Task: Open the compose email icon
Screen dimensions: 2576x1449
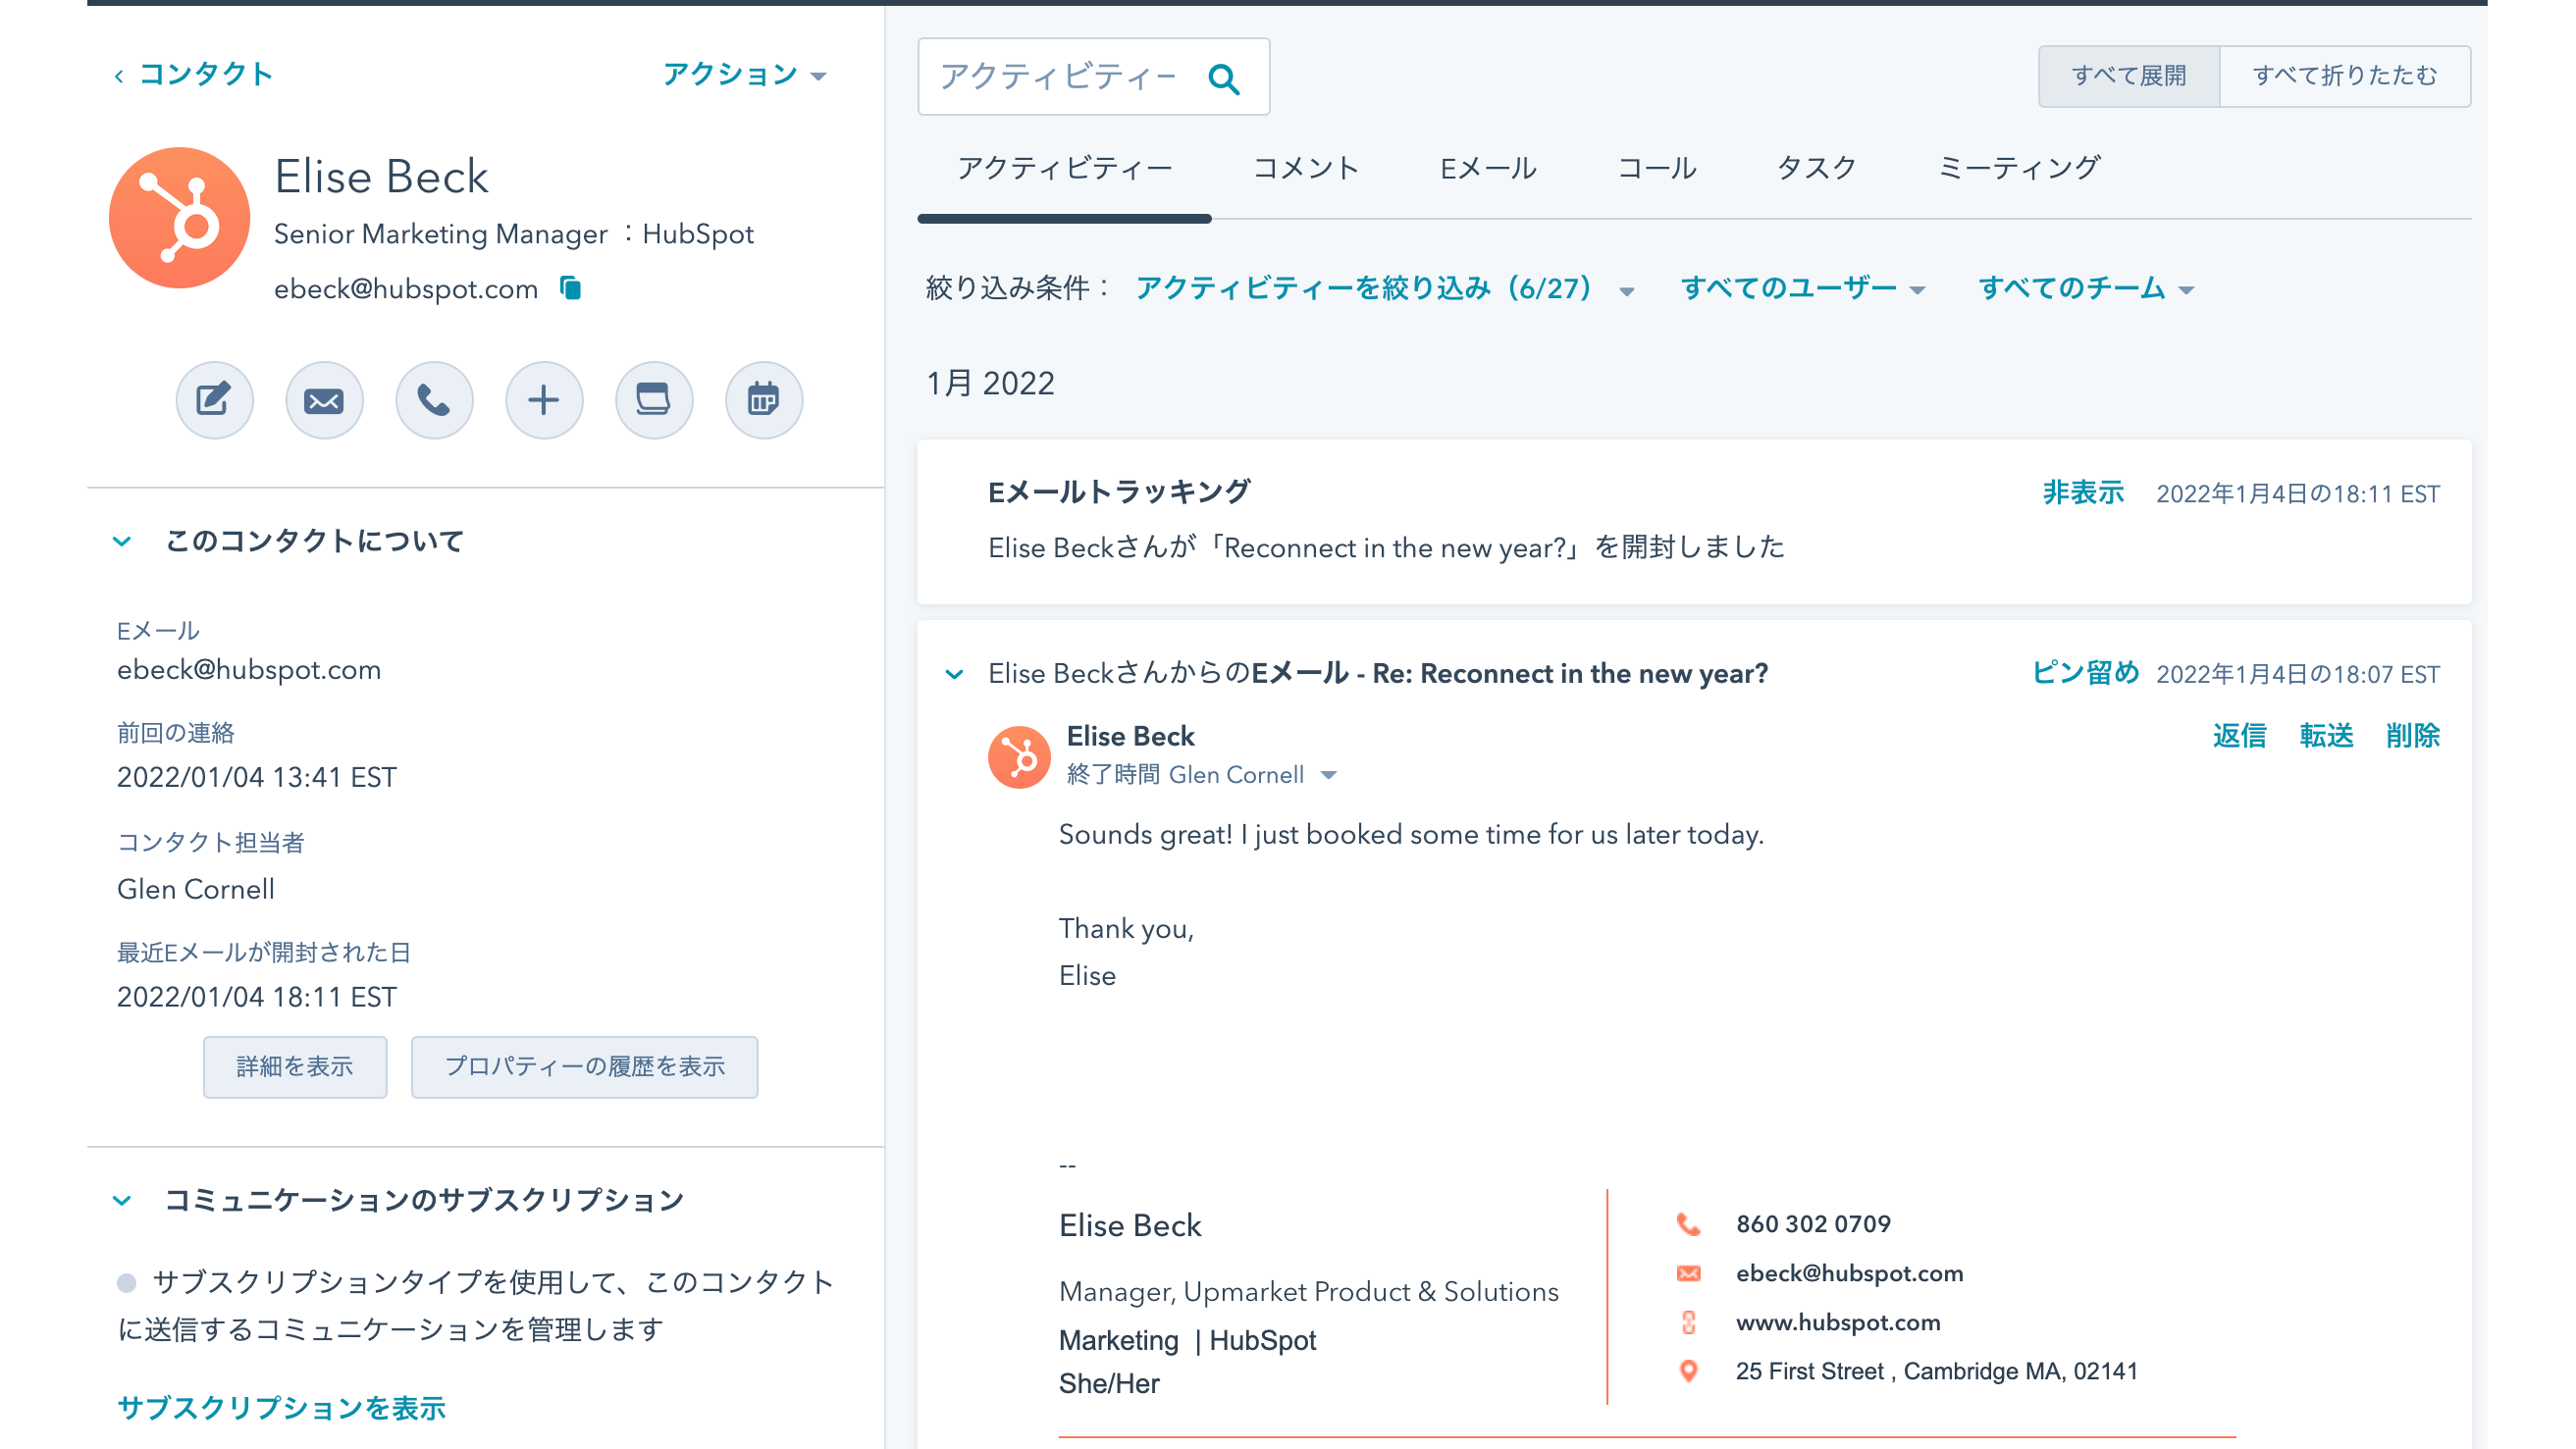Action: click(324, 399)
